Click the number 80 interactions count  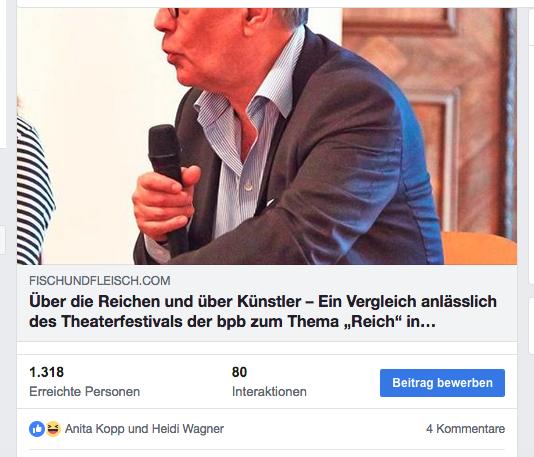[239, 372]
